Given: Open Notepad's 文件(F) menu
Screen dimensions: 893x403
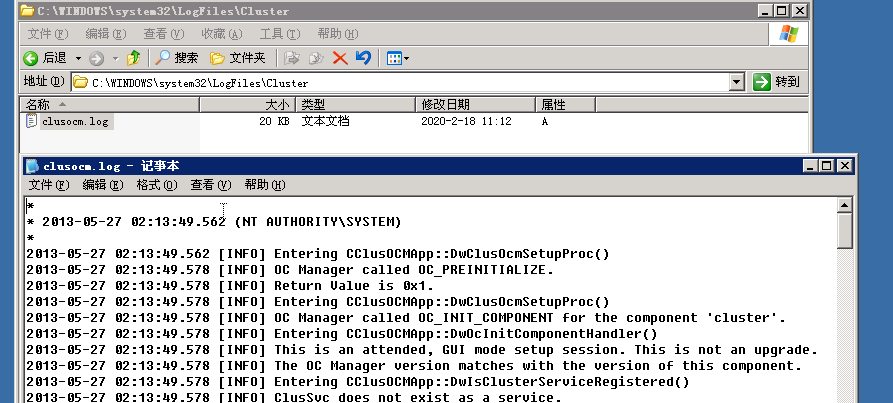Looking at the screenshot, I should tap(49, 185).
